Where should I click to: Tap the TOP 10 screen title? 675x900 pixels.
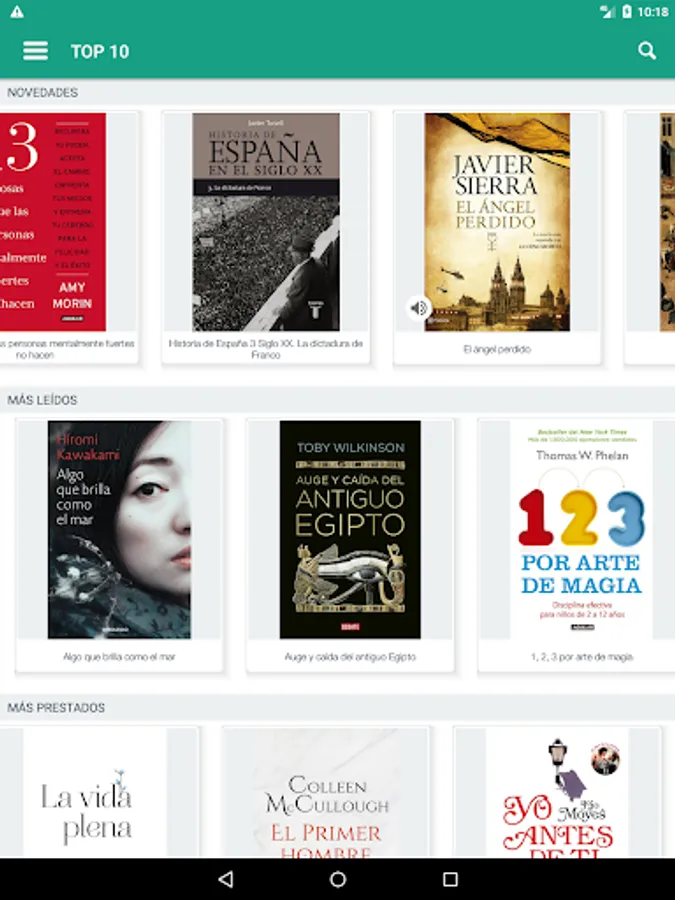click(x=100, y=51)
